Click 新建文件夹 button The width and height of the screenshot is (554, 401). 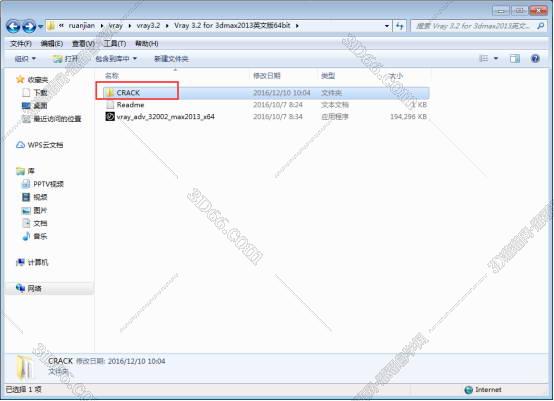[171, 59]
